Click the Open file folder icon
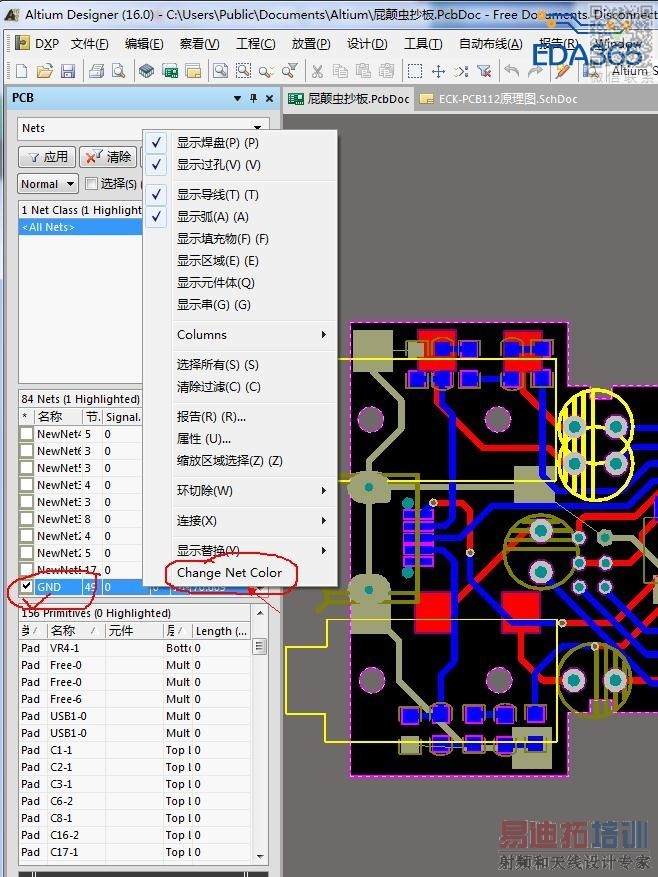 [45, 71]
